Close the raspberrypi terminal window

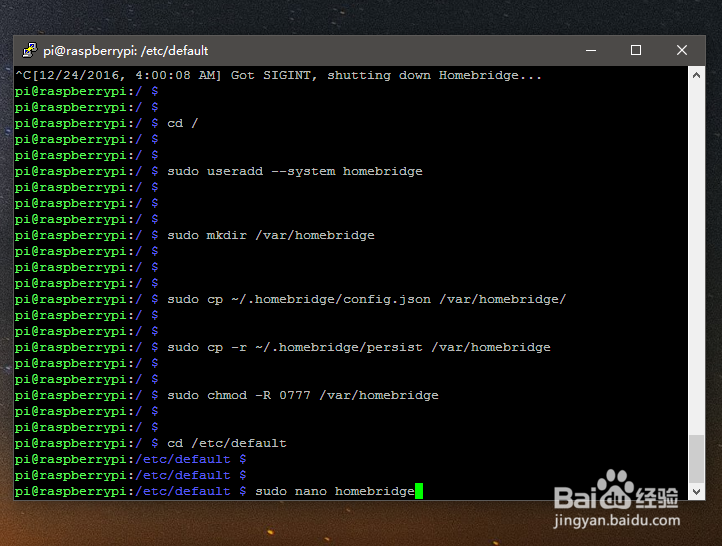[x=682, y=50]
